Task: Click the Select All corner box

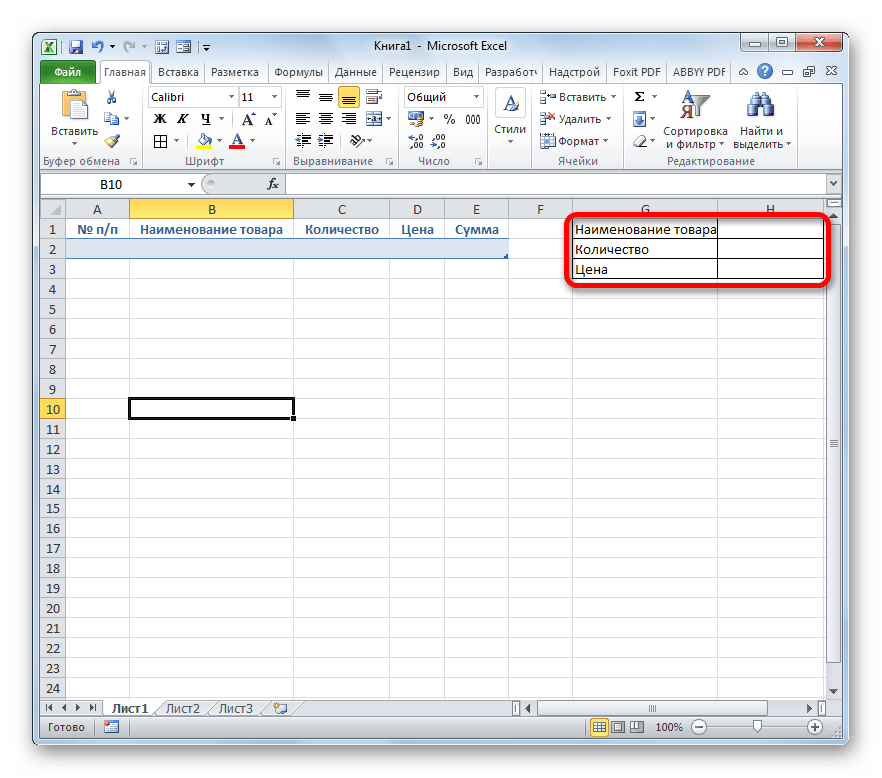Action: coord(53,209)
